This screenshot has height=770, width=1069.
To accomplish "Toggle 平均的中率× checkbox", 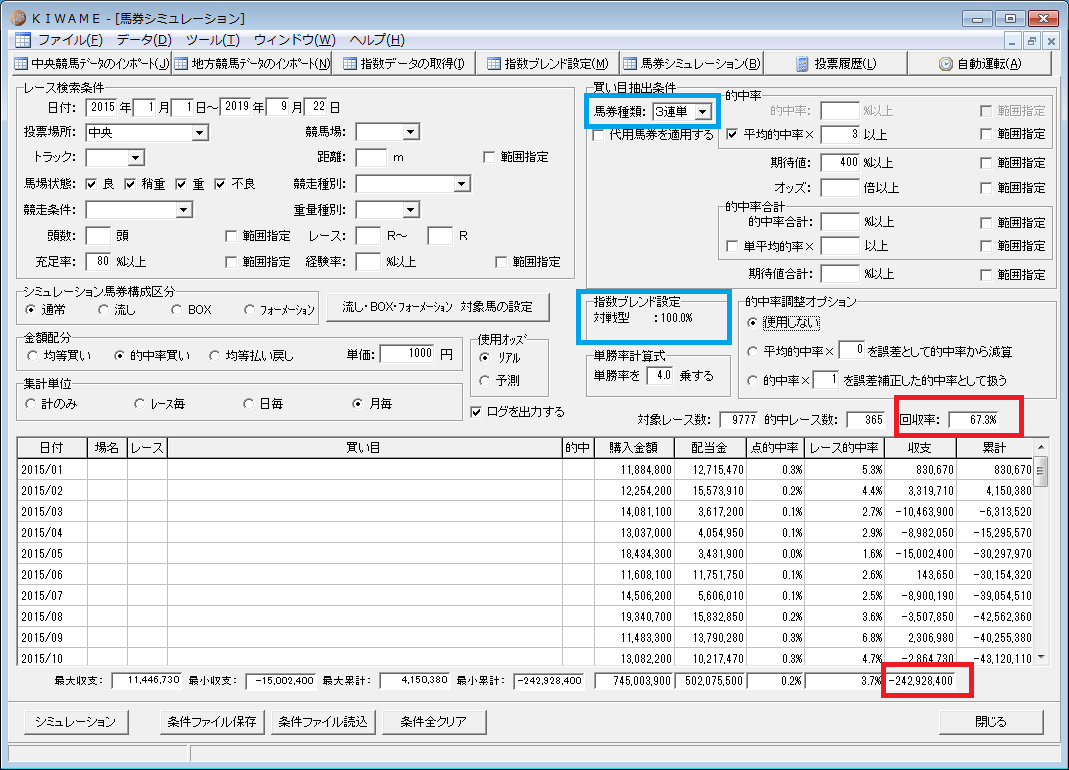I will [732, 134].
